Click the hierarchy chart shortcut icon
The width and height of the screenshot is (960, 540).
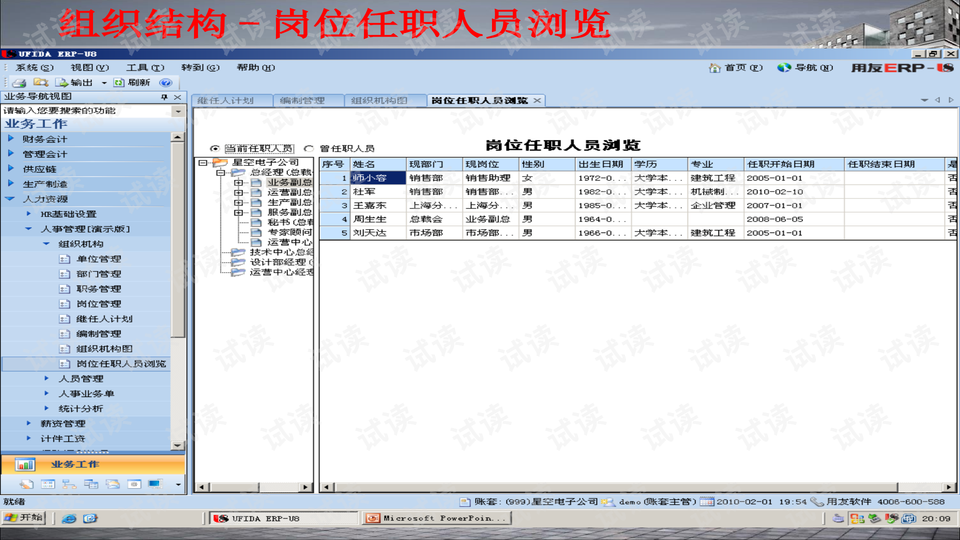click(69, 484)
